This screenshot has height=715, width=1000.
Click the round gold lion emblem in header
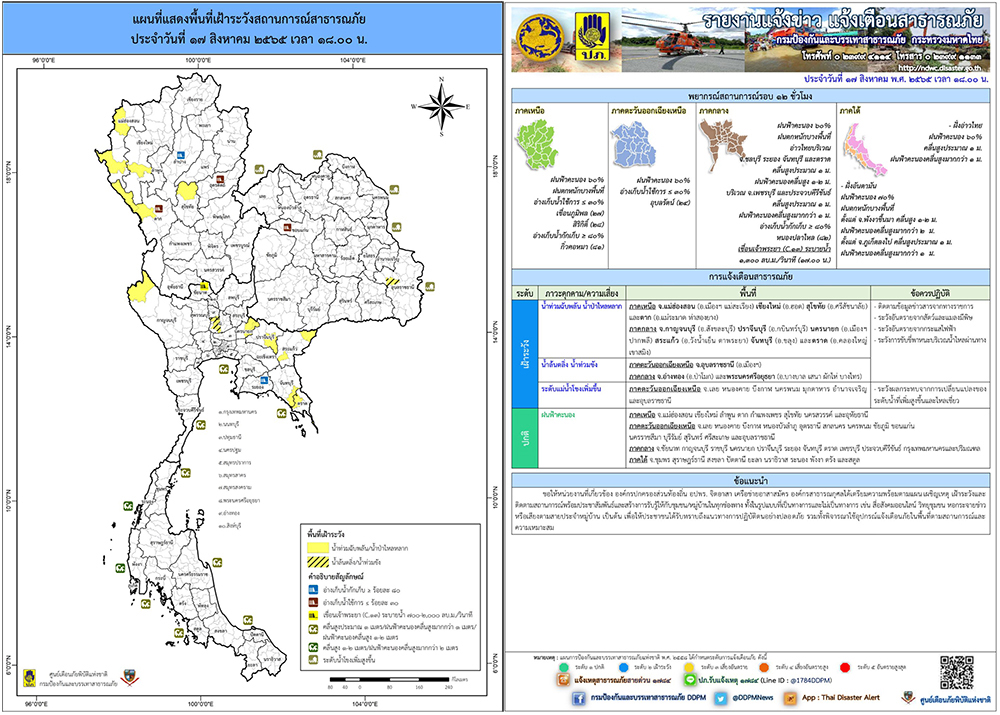pos(541,36)
